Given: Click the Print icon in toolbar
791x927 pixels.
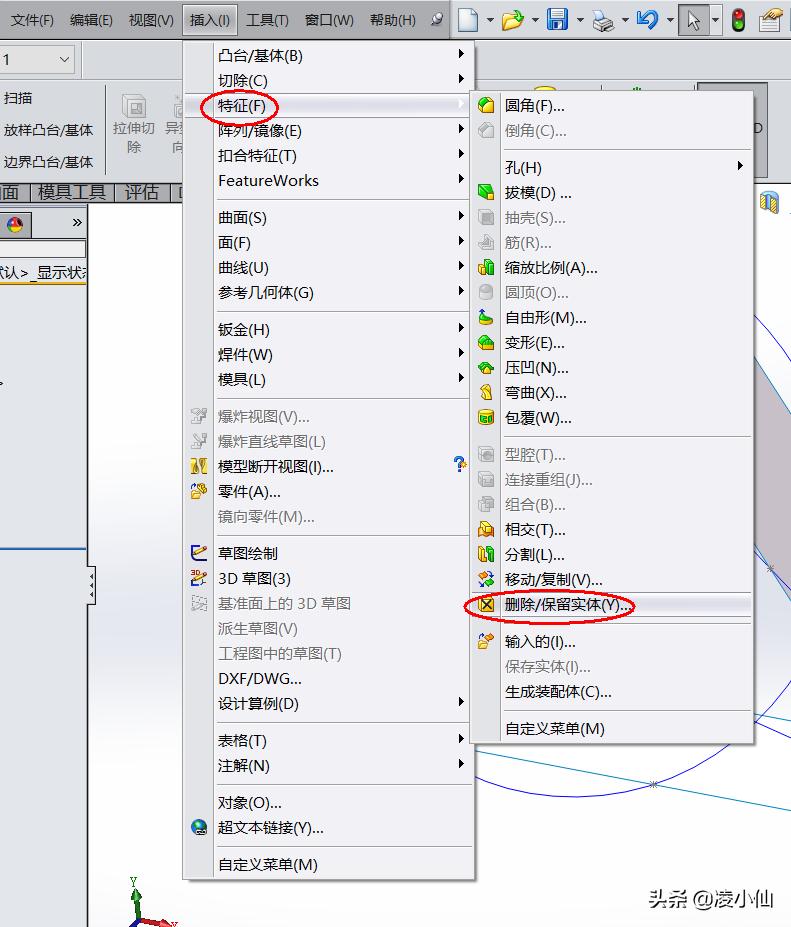Looking at the screenshot, I should tap(603, 21).
